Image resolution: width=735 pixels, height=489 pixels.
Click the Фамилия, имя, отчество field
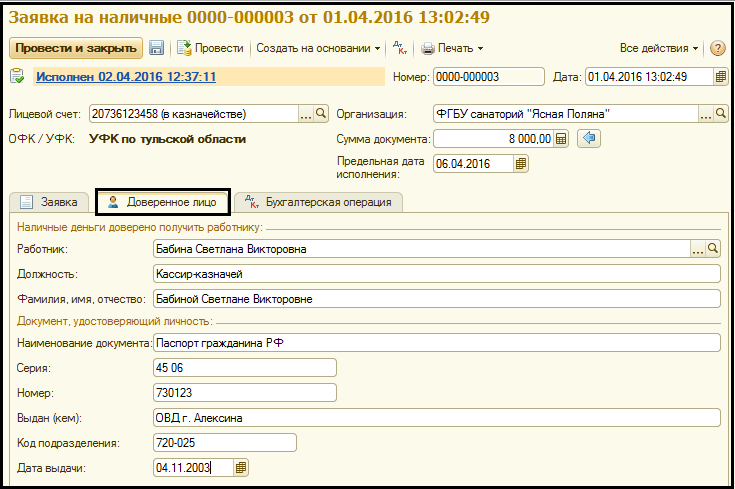click(437, 299)
